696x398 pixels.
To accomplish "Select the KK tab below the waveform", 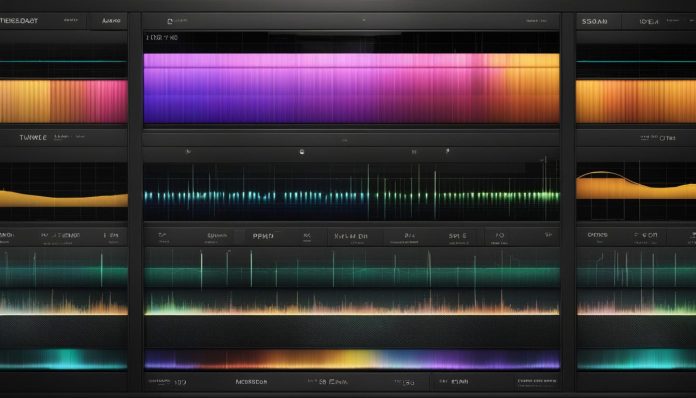I will pos(307,236).
